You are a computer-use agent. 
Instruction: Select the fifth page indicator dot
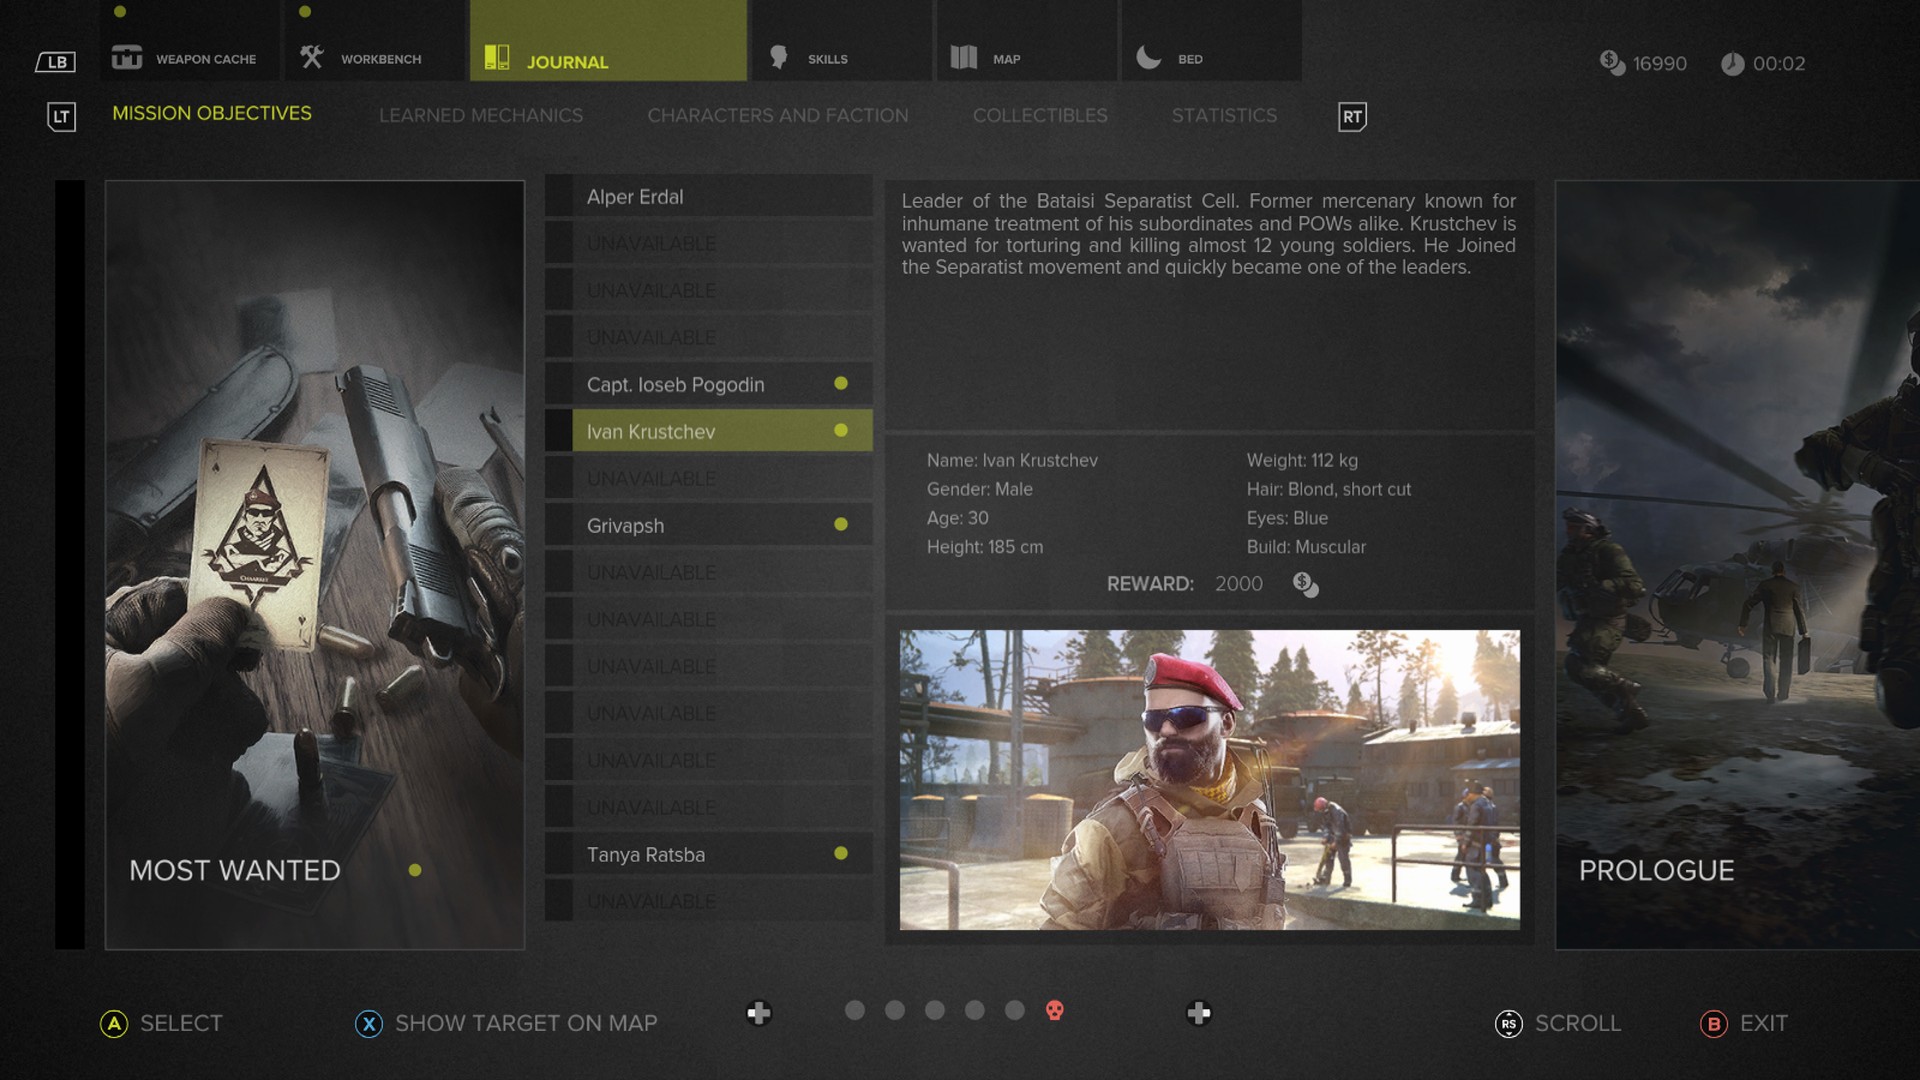(x=1015, y=1010)
